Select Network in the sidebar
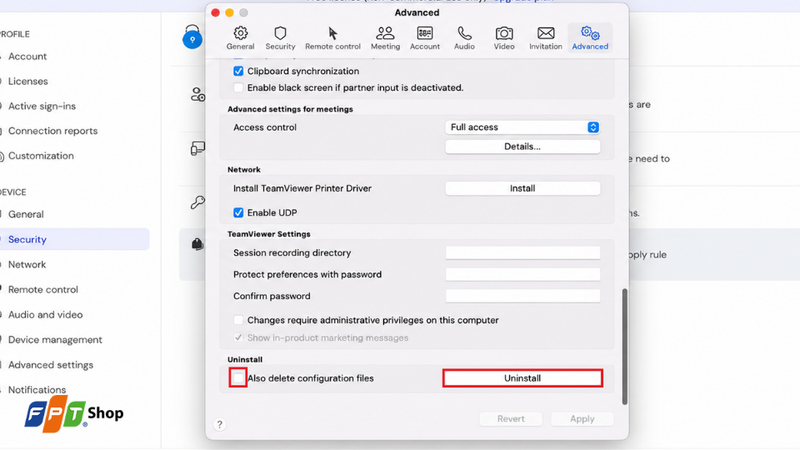 27,264
